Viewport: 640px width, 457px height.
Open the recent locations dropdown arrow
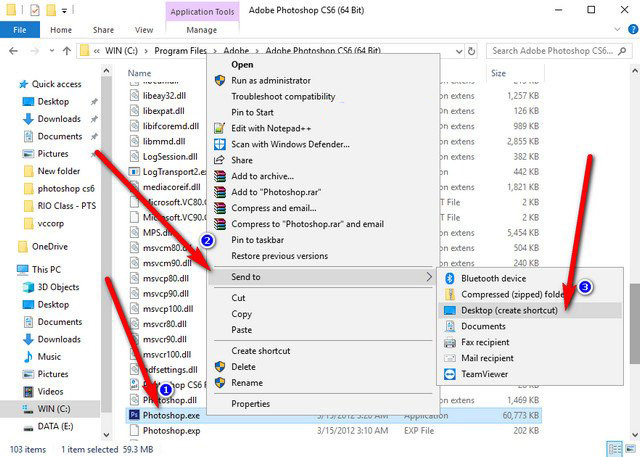click(51, 51)
